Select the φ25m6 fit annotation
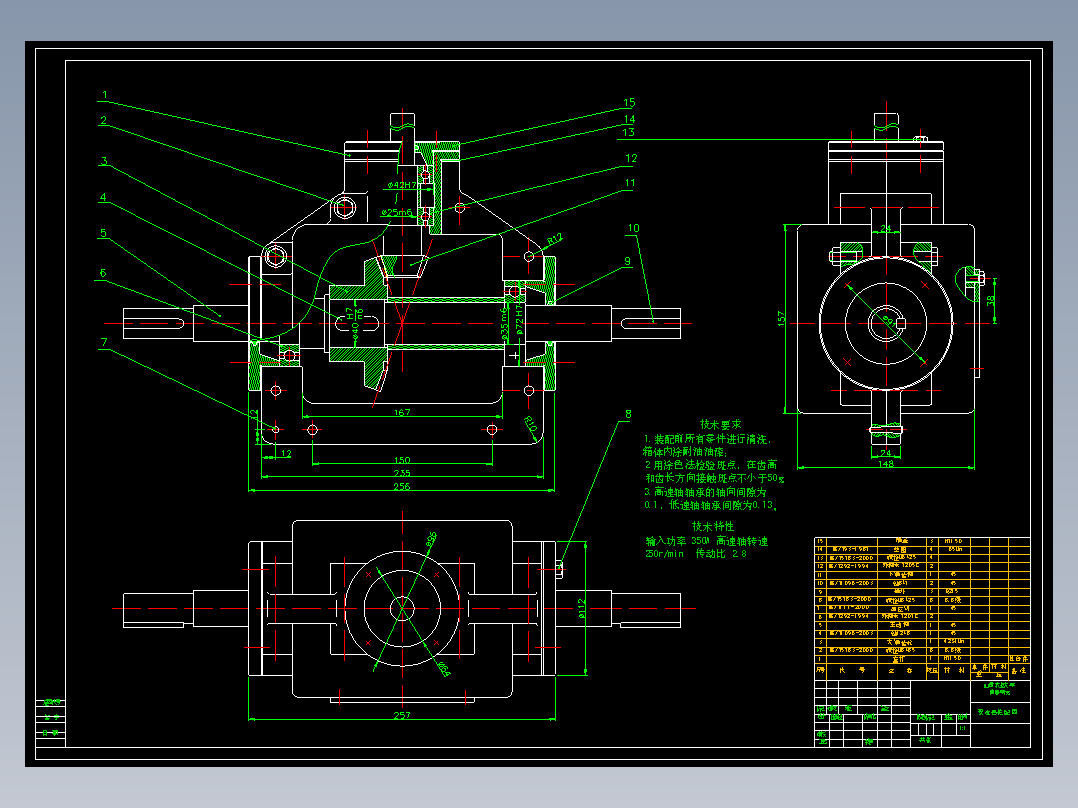The image size is (1078, 808). coord(397,212)
